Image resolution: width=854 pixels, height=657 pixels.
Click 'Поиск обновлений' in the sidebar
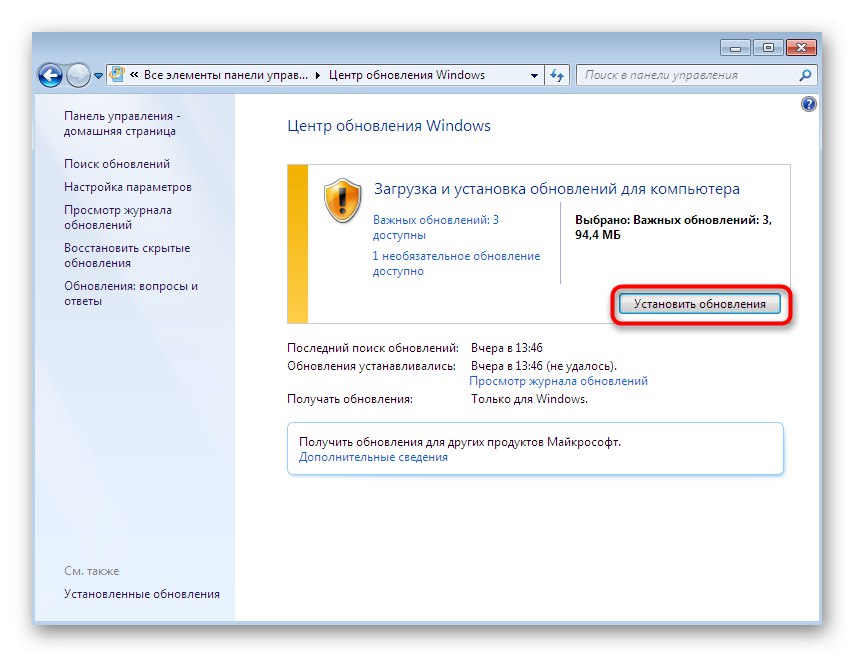(x=117, y=163)
